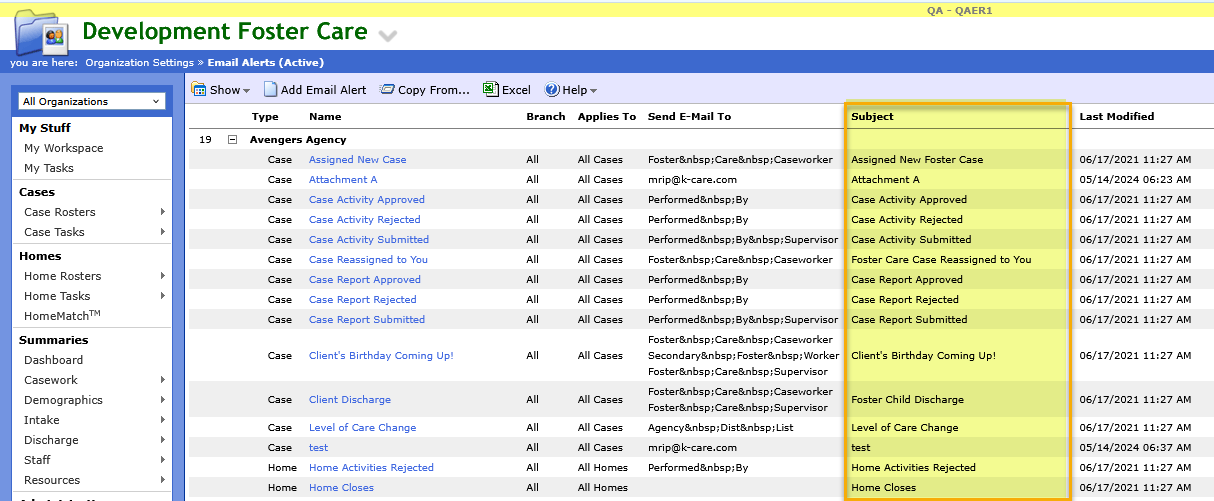This screenshot has width=1214, height=501.
Task: Click the Copy From icon
Action: coord(387,90)
